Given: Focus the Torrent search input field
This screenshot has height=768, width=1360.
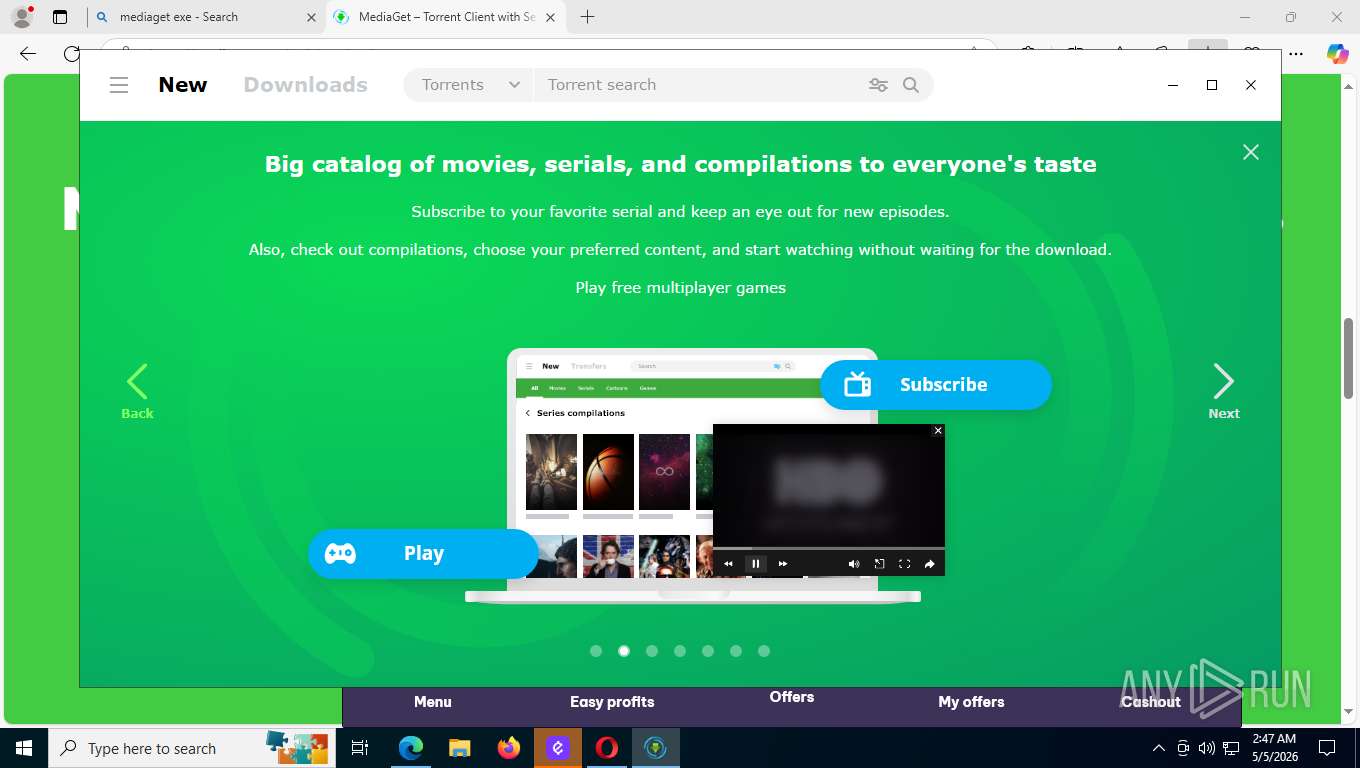Looking at the screenshot, I should point(700,85).
